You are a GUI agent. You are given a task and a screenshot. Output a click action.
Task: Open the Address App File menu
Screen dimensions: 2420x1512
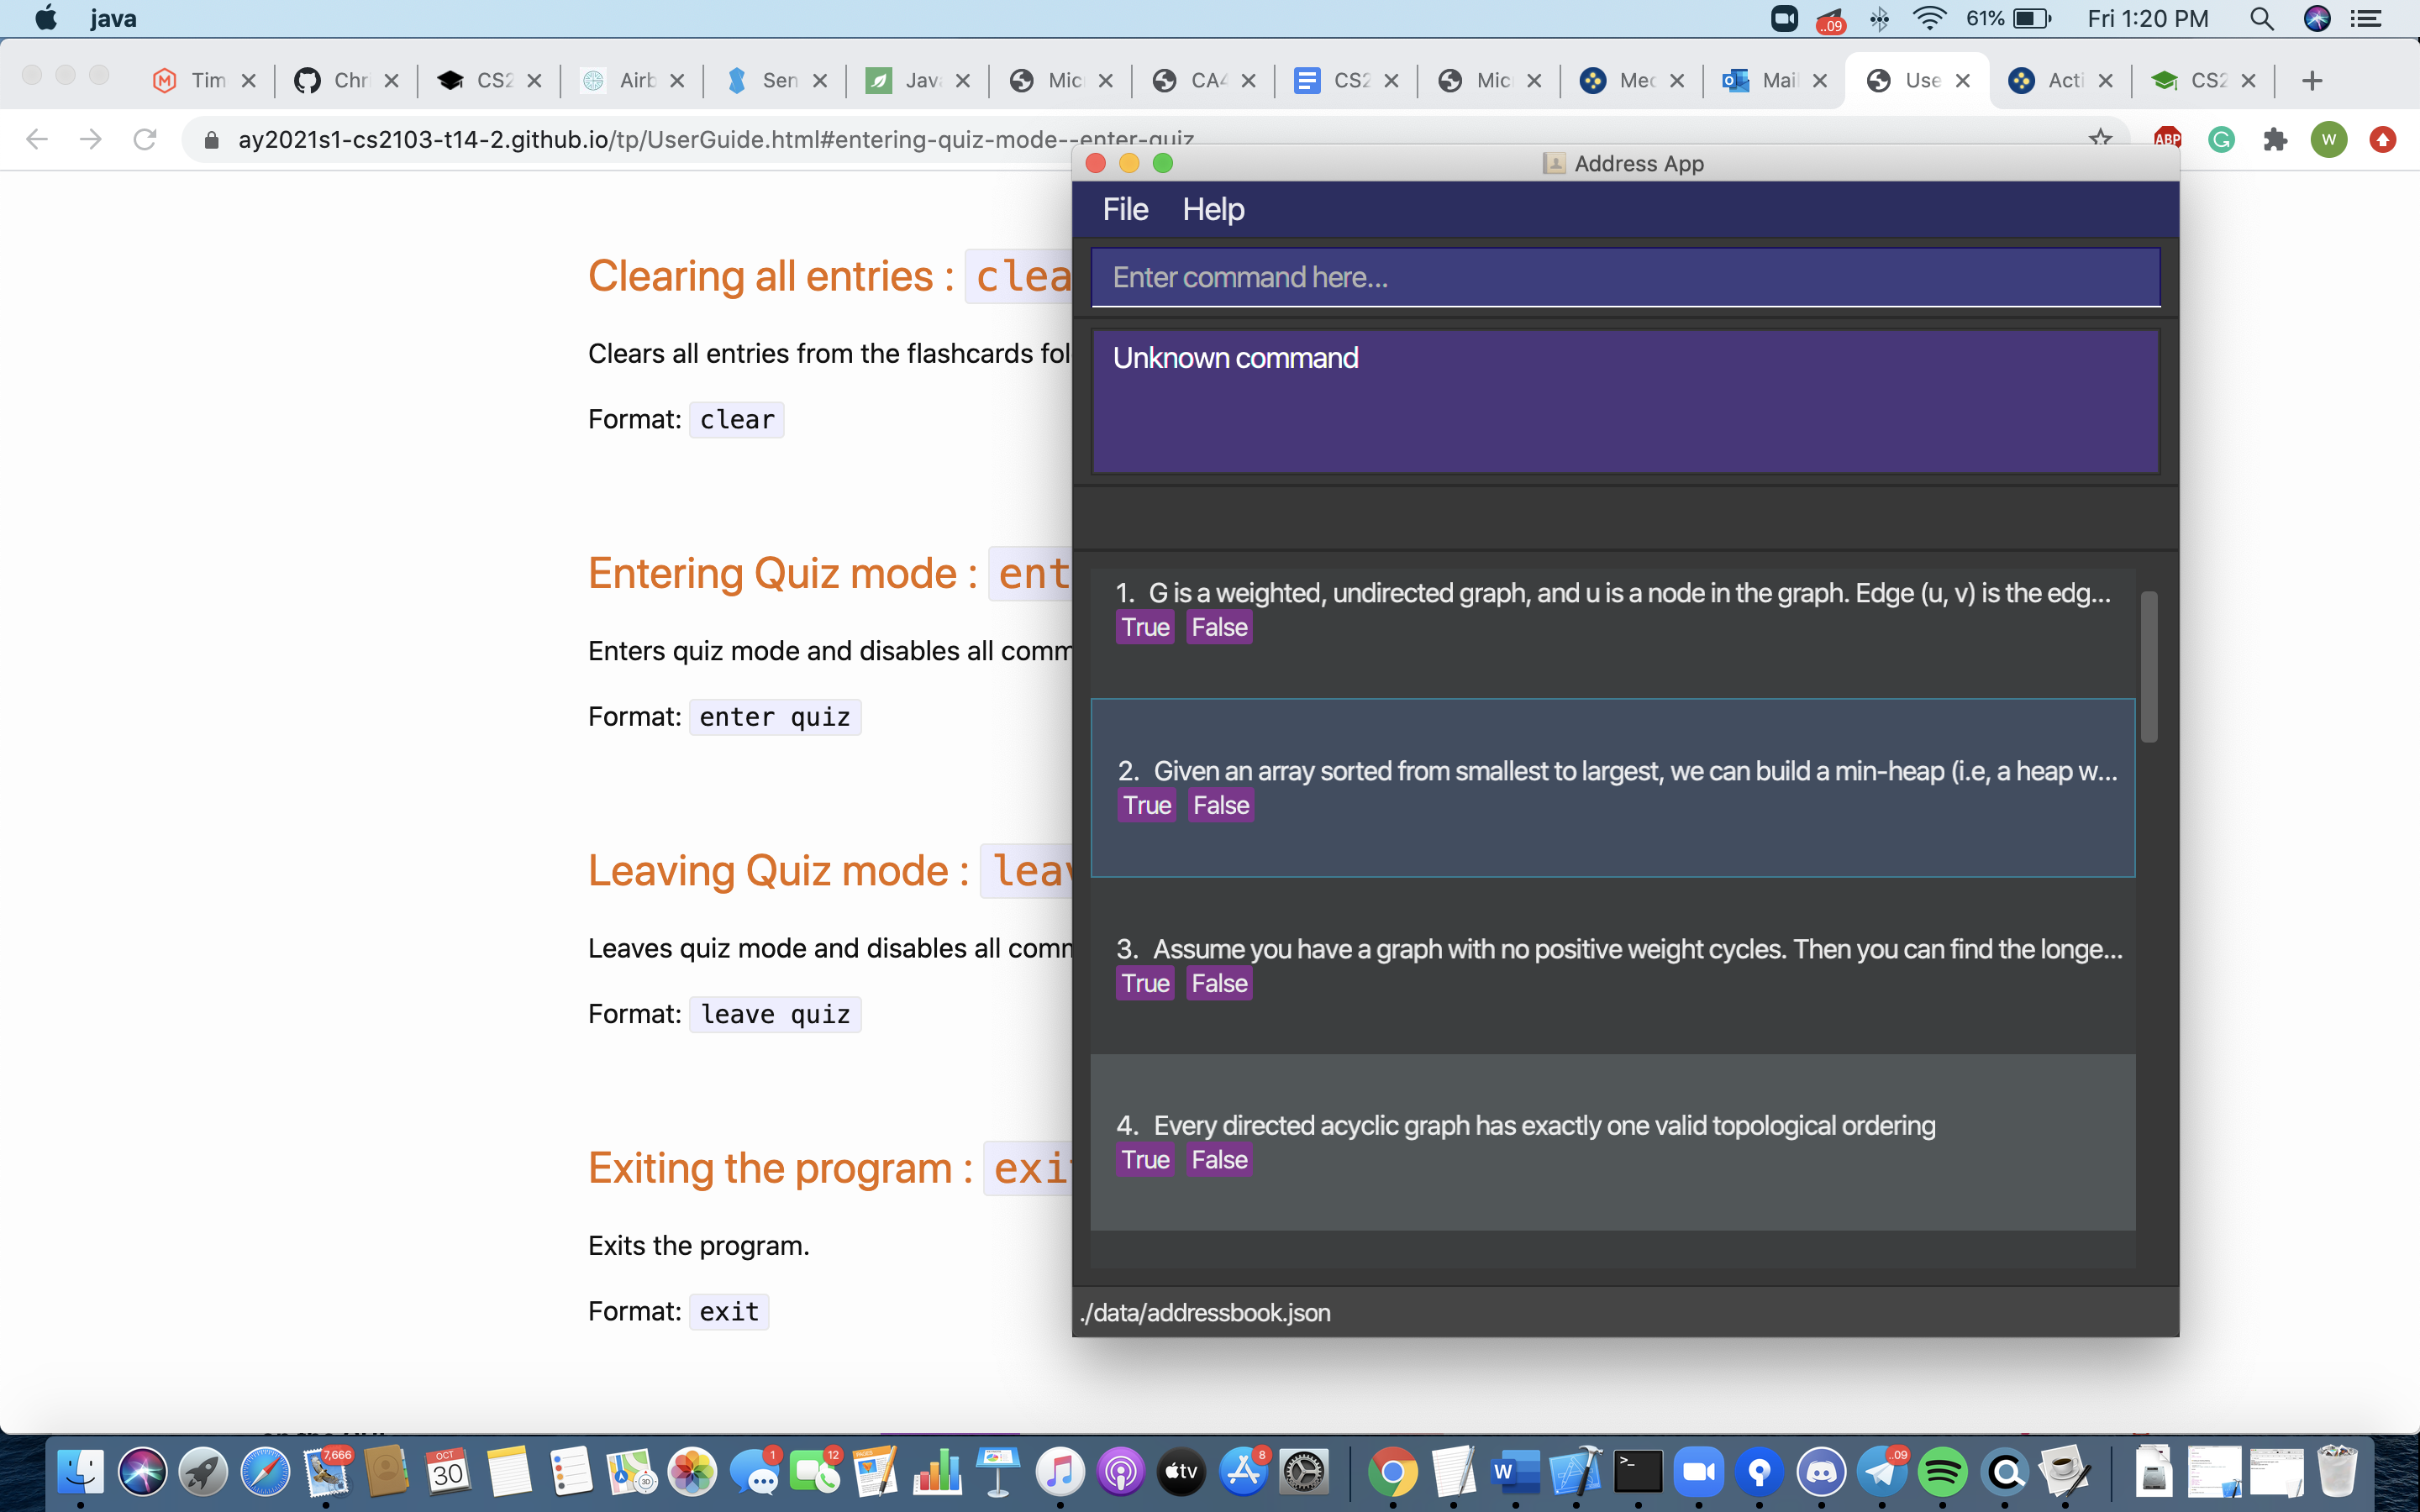coord(1125,209)
